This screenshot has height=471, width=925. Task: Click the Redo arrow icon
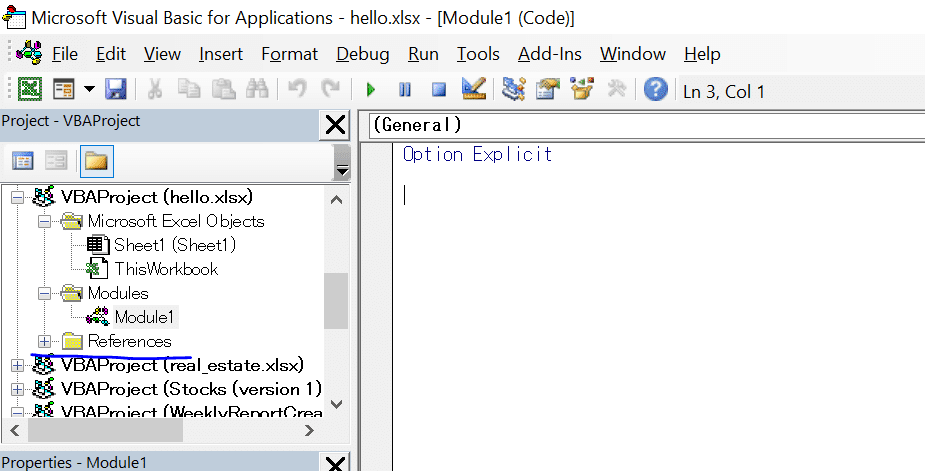tap(330, 90)
